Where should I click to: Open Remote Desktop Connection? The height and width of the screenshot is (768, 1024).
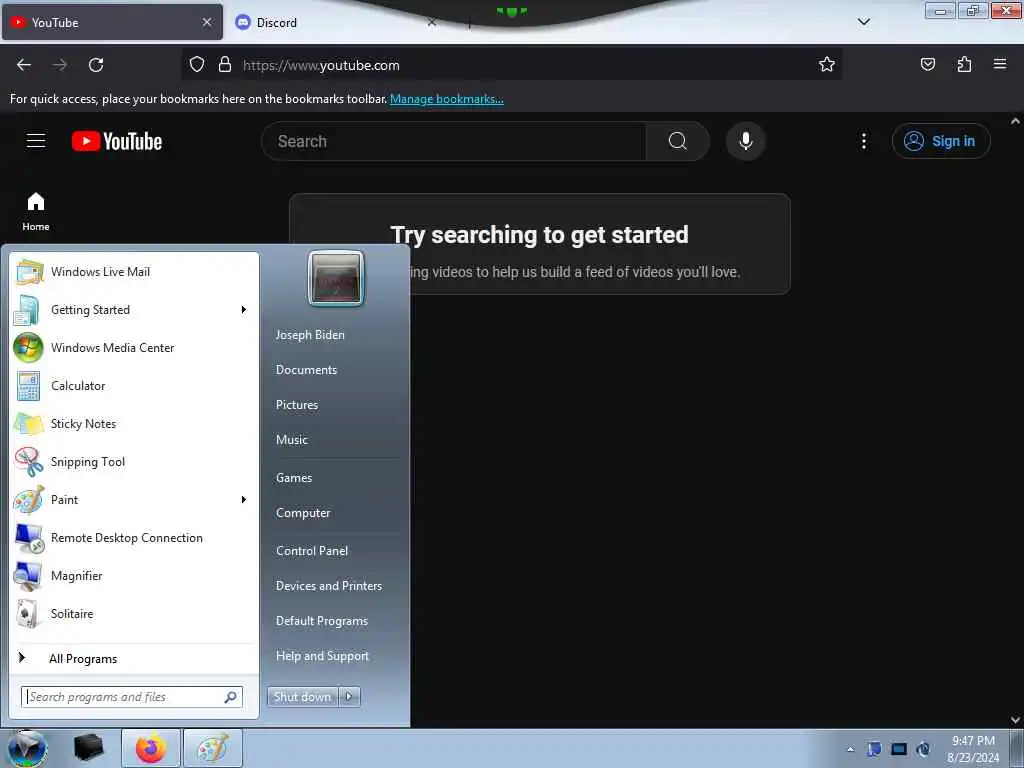(135, 537)
